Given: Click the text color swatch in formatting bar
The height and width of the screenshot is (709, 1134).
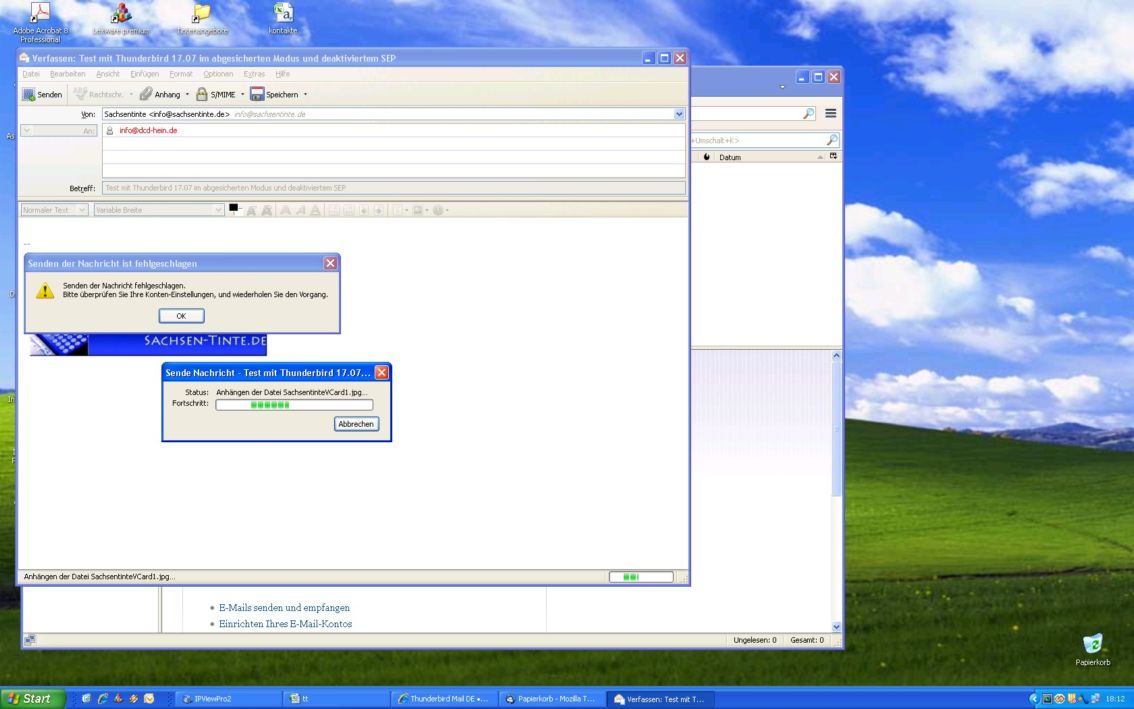Looking at the screenshot, I should [x=234, y=208].
